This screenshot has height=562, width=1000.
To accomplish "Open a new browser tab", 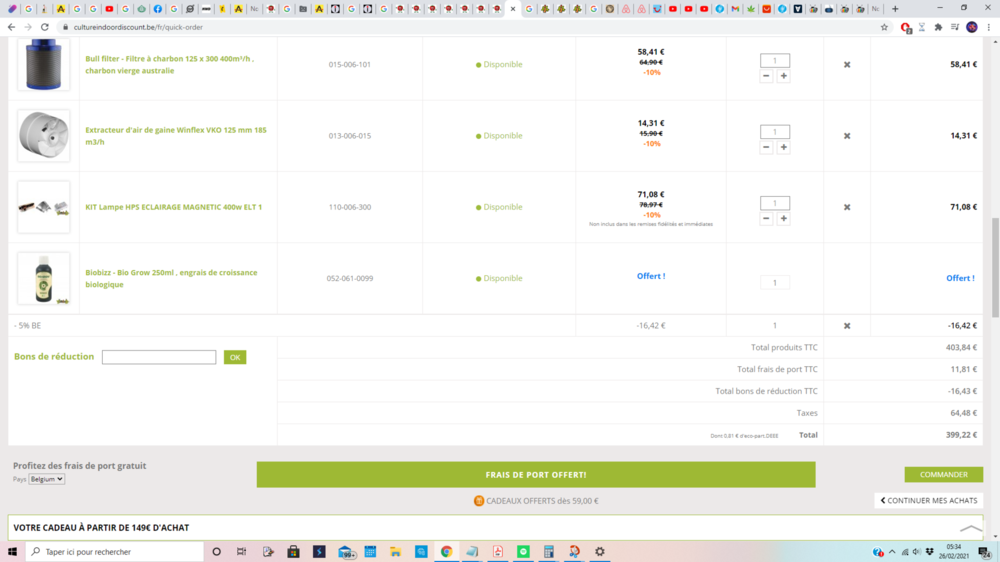I will click(895, 9).
